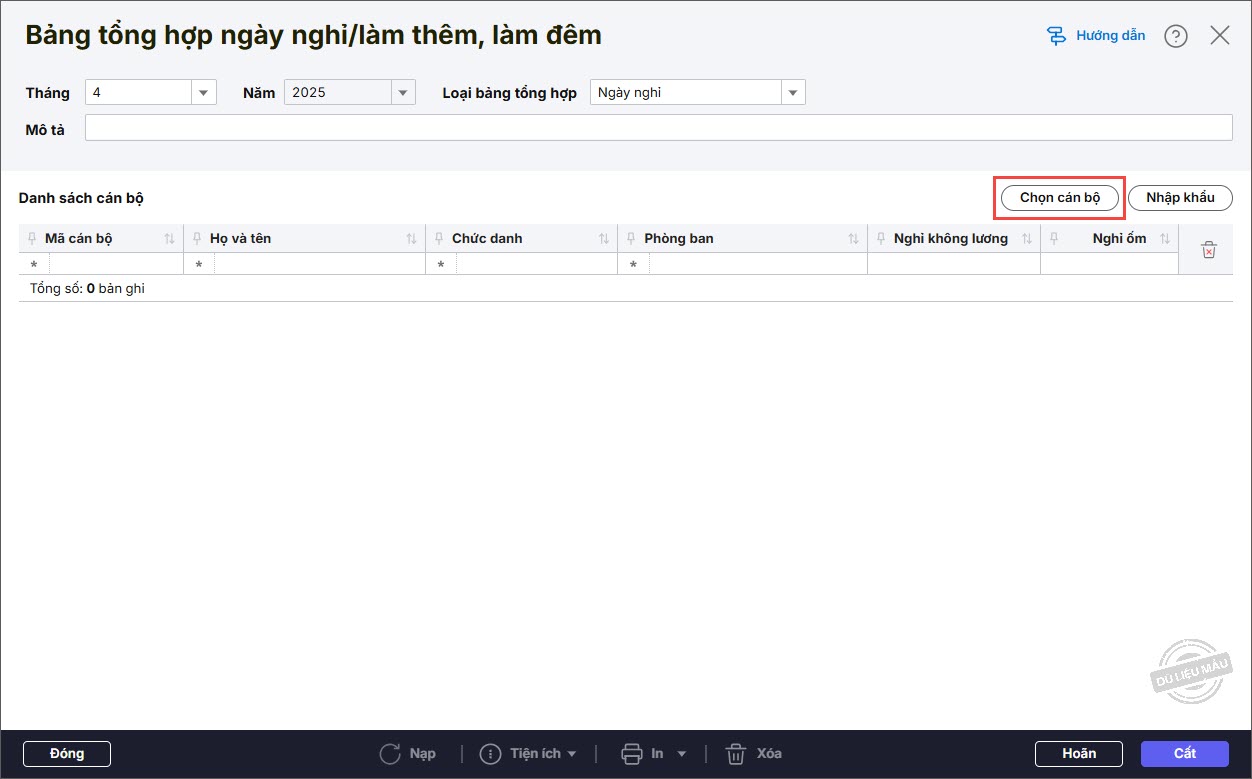Click the Chọn cán bộ button
The width and height of the screenshot is (1252, 779).
click(1060, 198)
